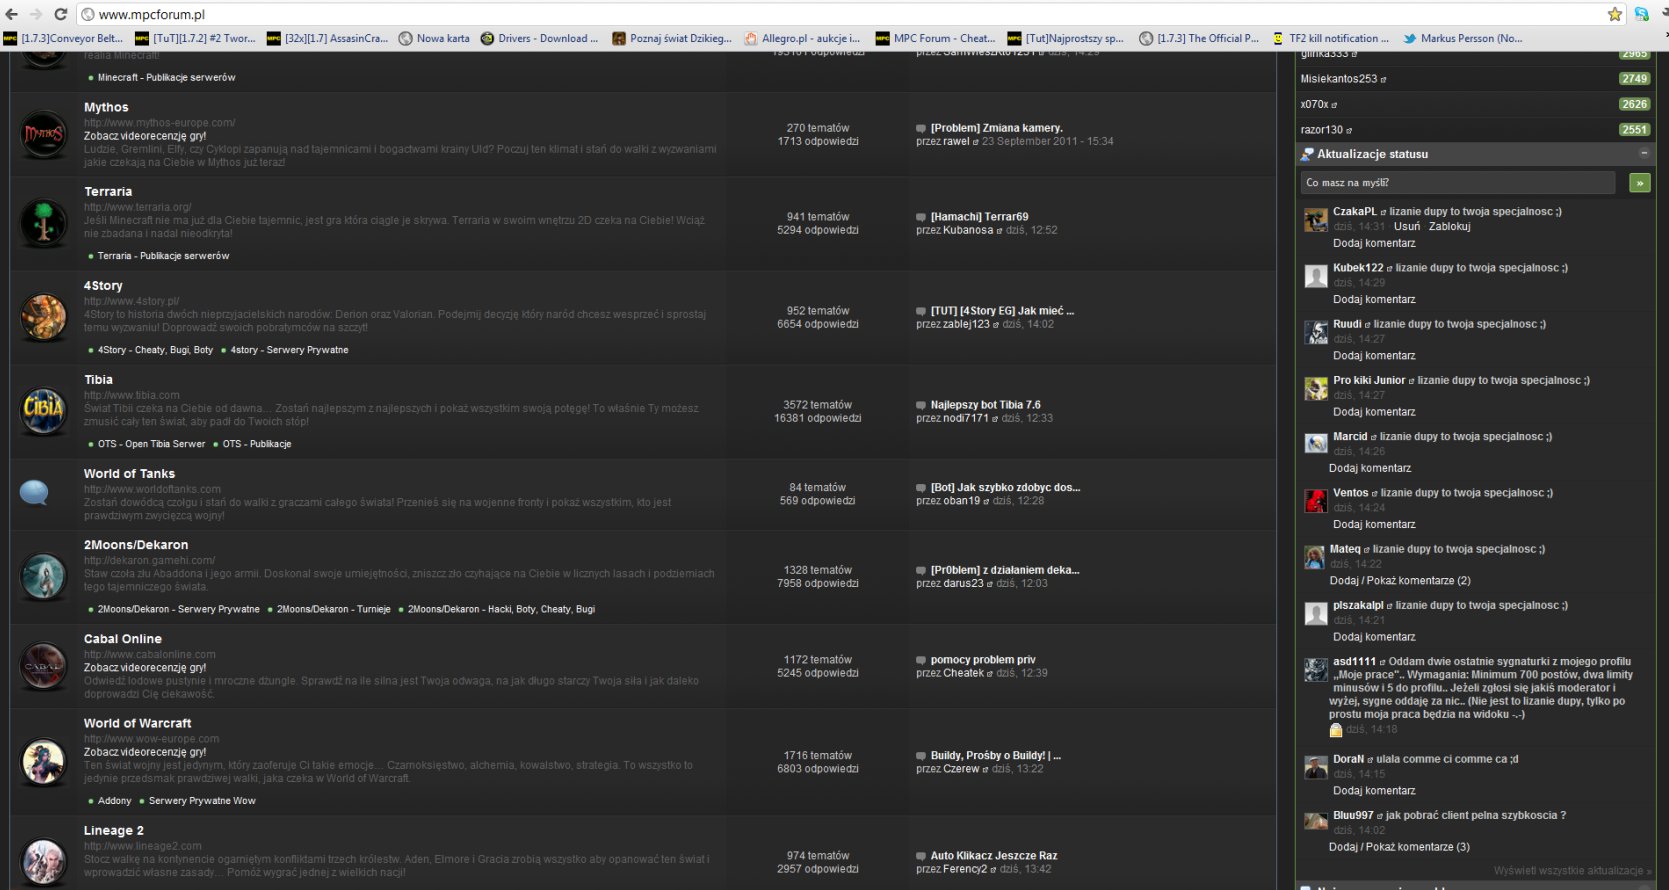Open subforum OTS - Open Tibia Serwer
Viewport: 1669px width, 890px height.
click(151, 444)
